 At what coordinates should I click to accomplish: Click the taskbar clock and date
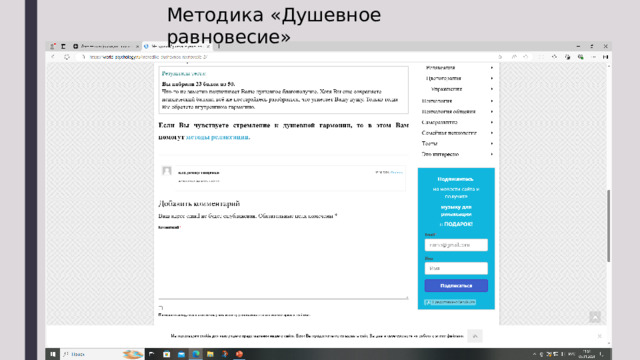(587, 354)
